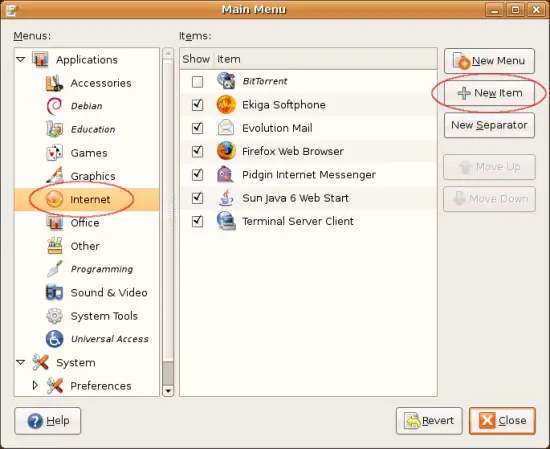
Task: Click the Move Down button
Action: click(489, 199)
